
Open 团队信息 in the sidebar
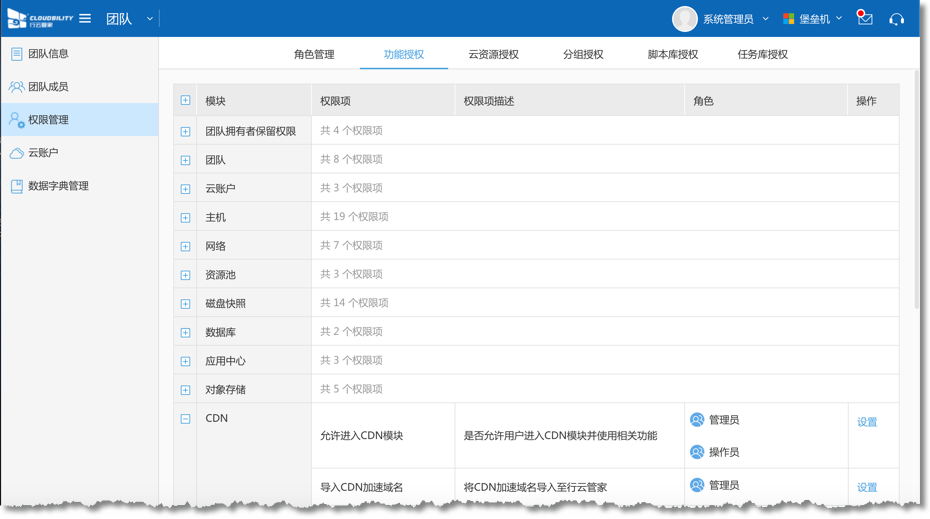pyautogui.click(x=48, y=54)
